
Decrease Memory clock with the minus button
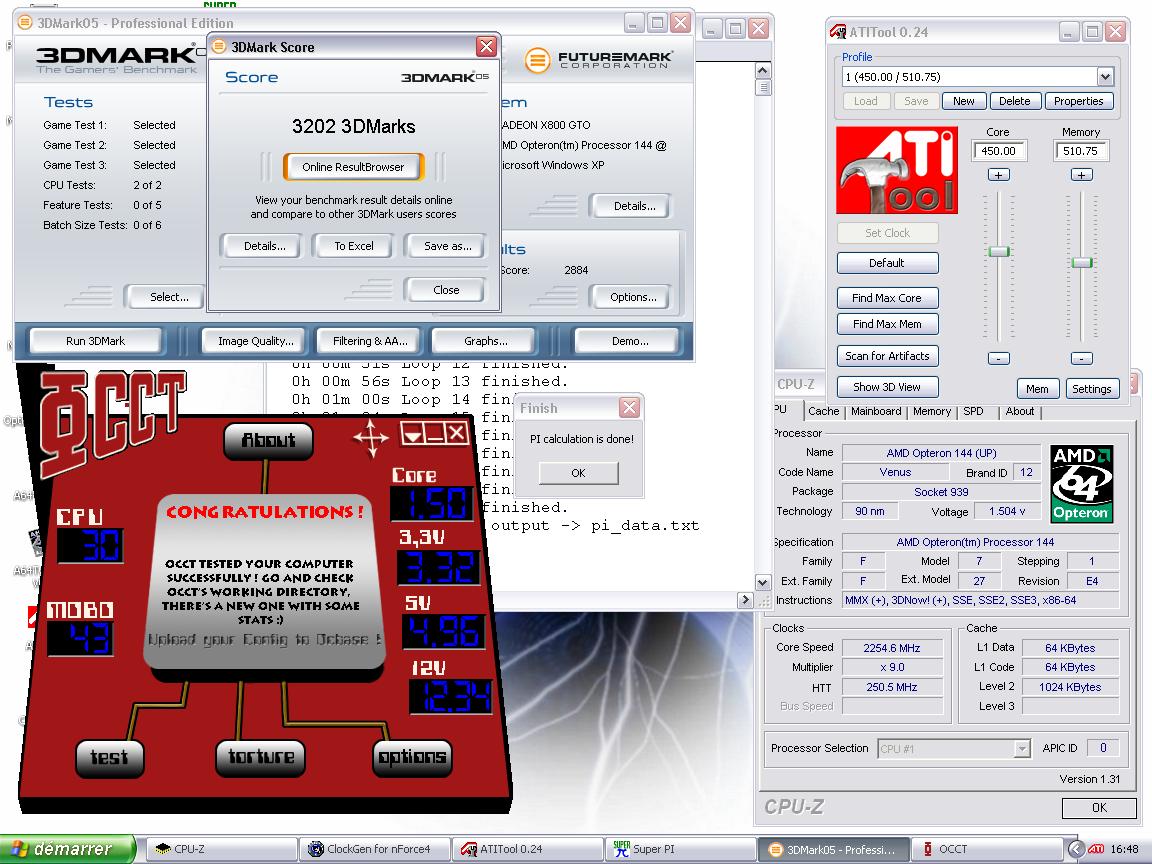click(1081, 359)
